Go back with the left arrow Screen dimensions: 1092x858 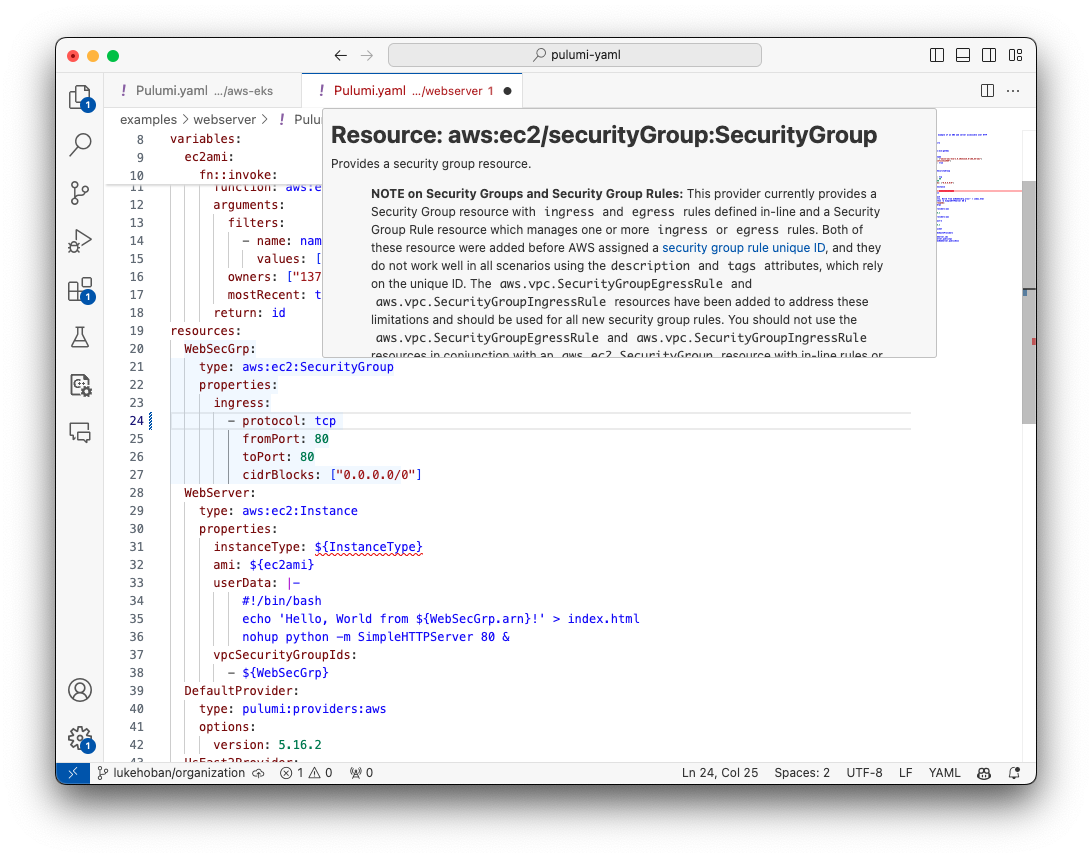pos(341,55)
